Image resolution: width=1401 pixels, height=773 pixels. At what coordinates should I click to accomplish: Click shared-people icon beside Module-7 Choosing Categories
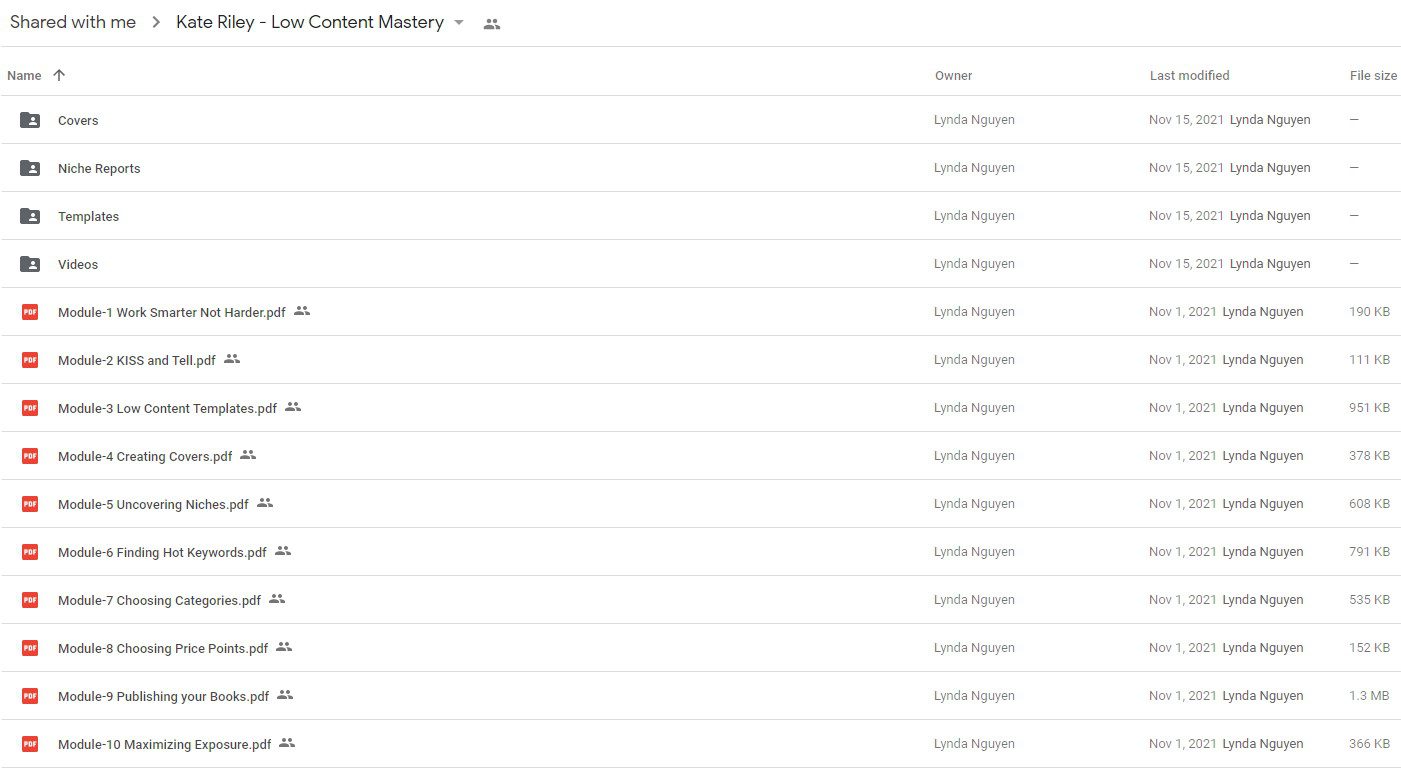click(277, 599)
